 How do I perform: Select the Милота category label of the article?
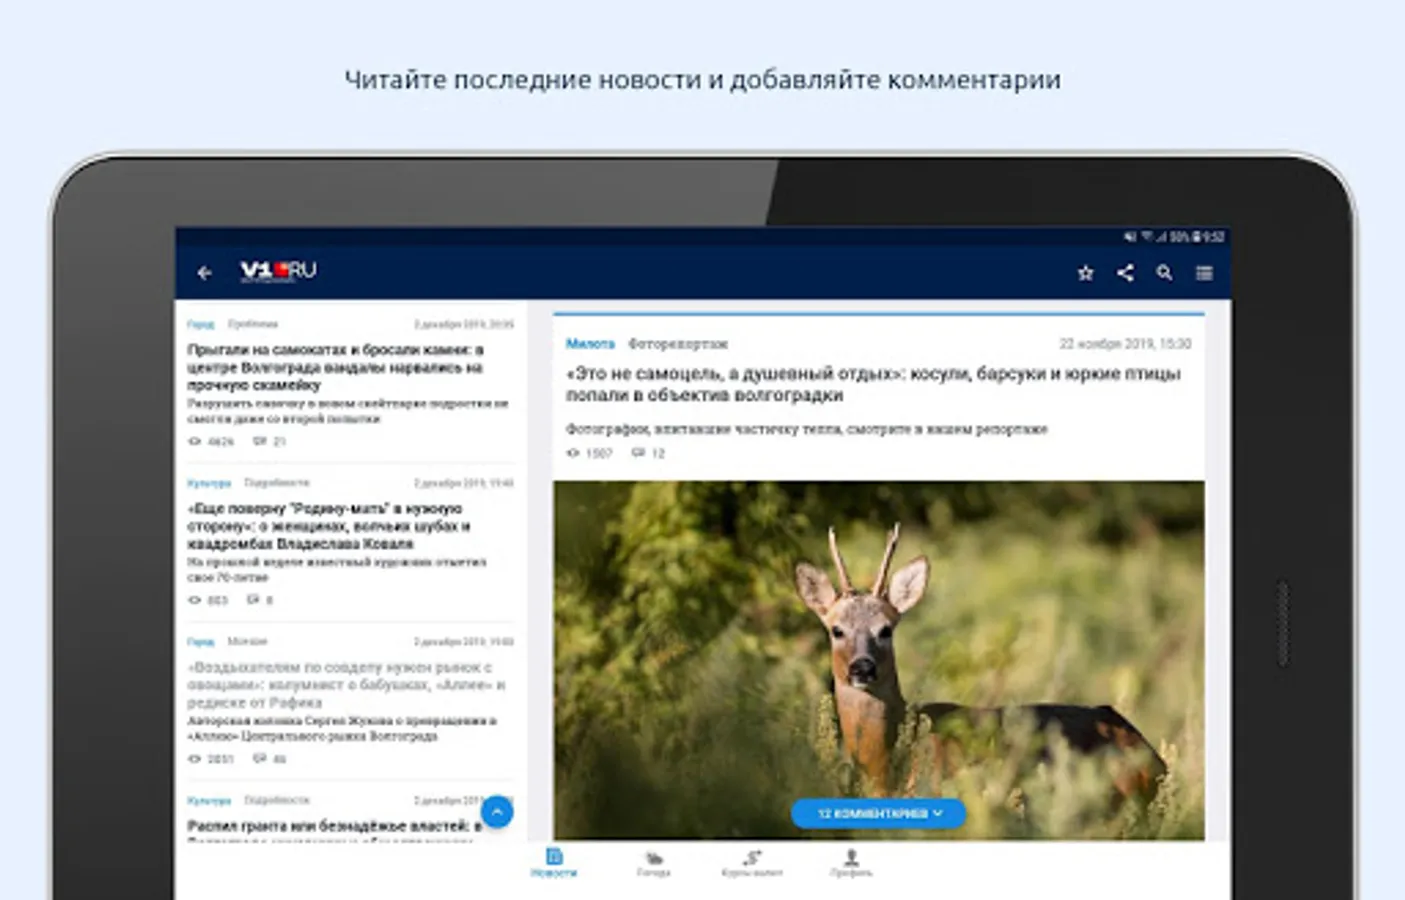coord(590,343)
